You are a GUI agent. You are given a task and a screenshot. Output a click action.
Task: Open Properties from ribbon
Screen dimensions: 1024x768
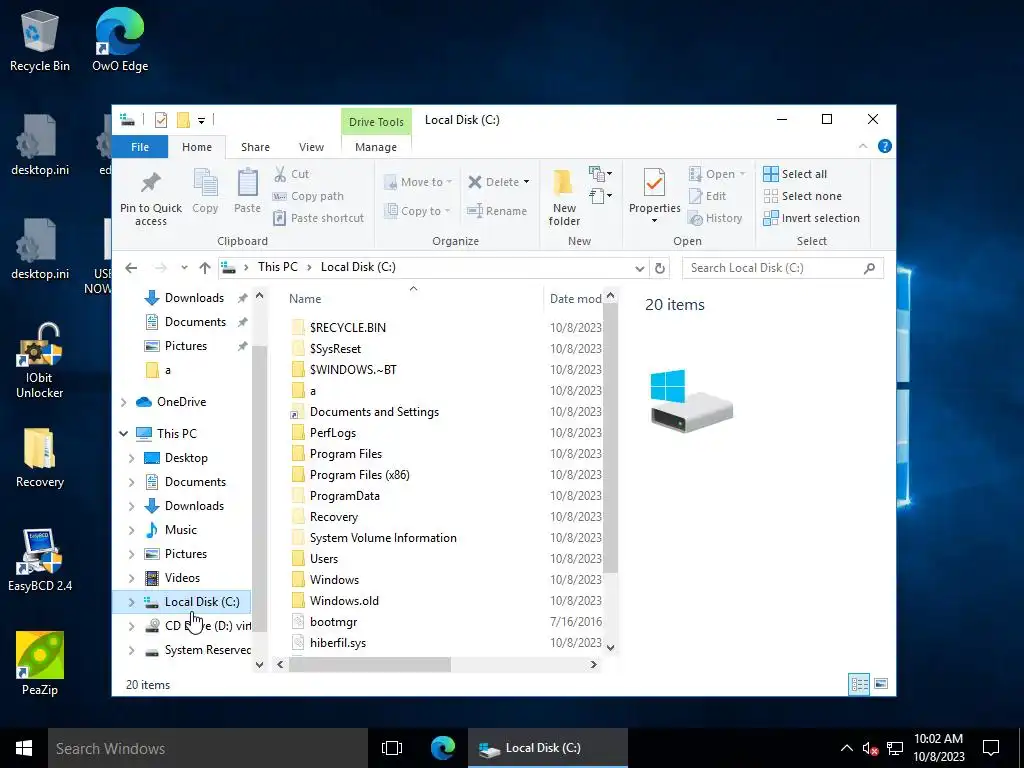[x=654, y=196]
